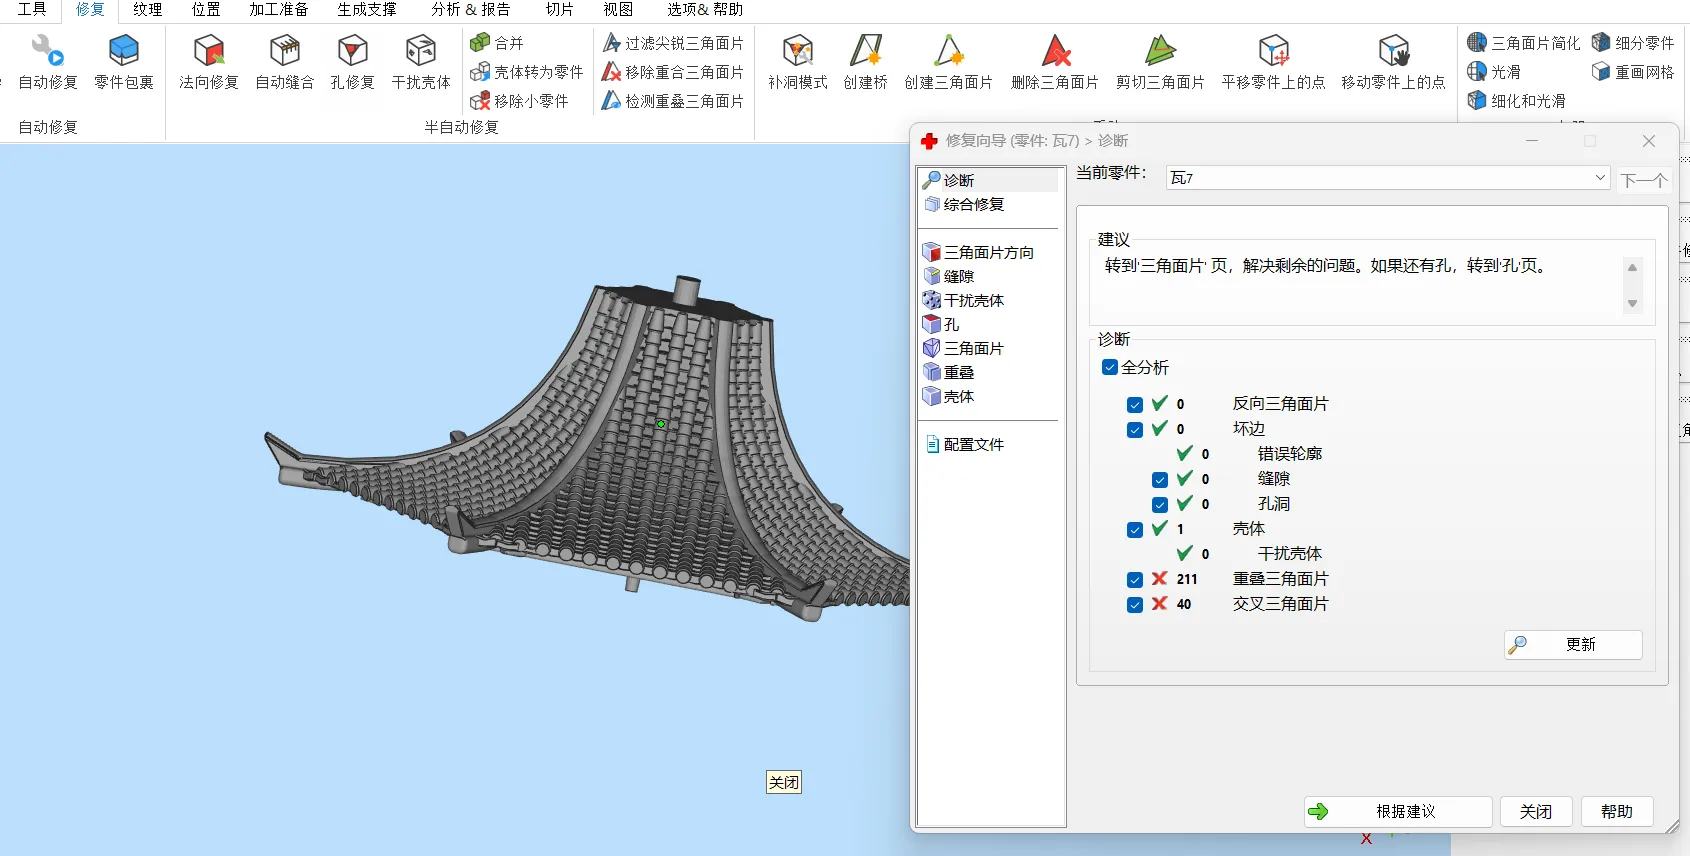Open the 视图 tab
Viewport: 1690px width, 856px height.
(618, 10)
